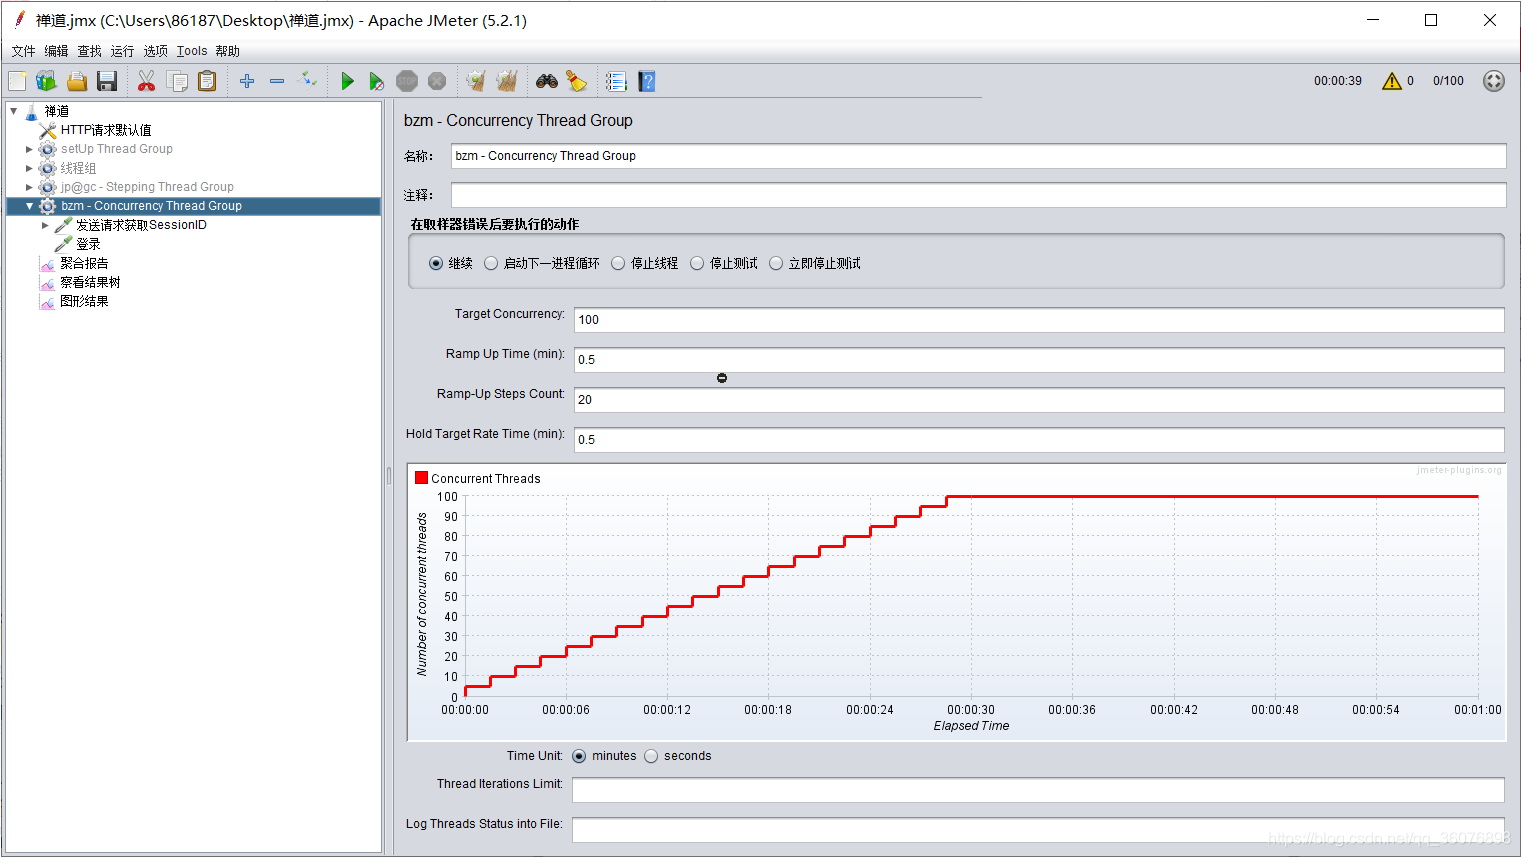Expand the setUp Thread Group node

click(29, 149)
